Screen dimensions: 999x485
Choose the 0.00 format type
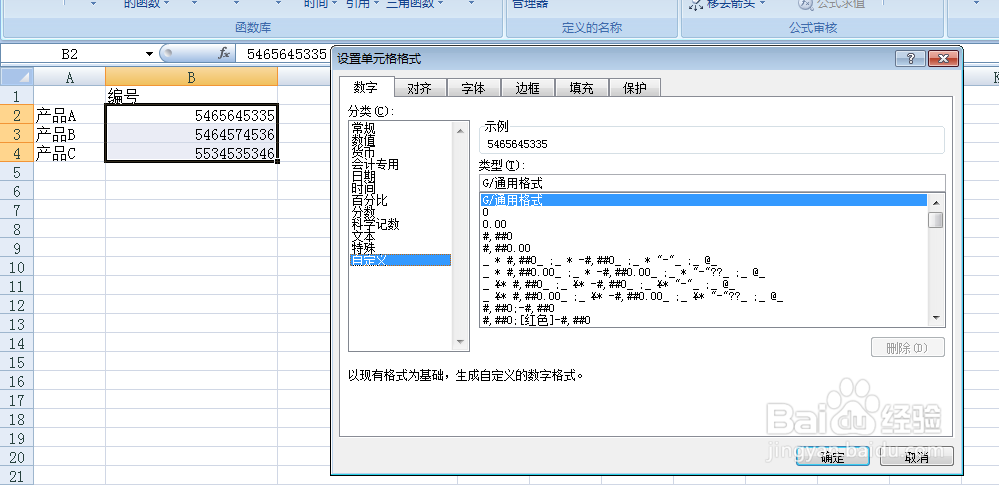pos(704,224)
